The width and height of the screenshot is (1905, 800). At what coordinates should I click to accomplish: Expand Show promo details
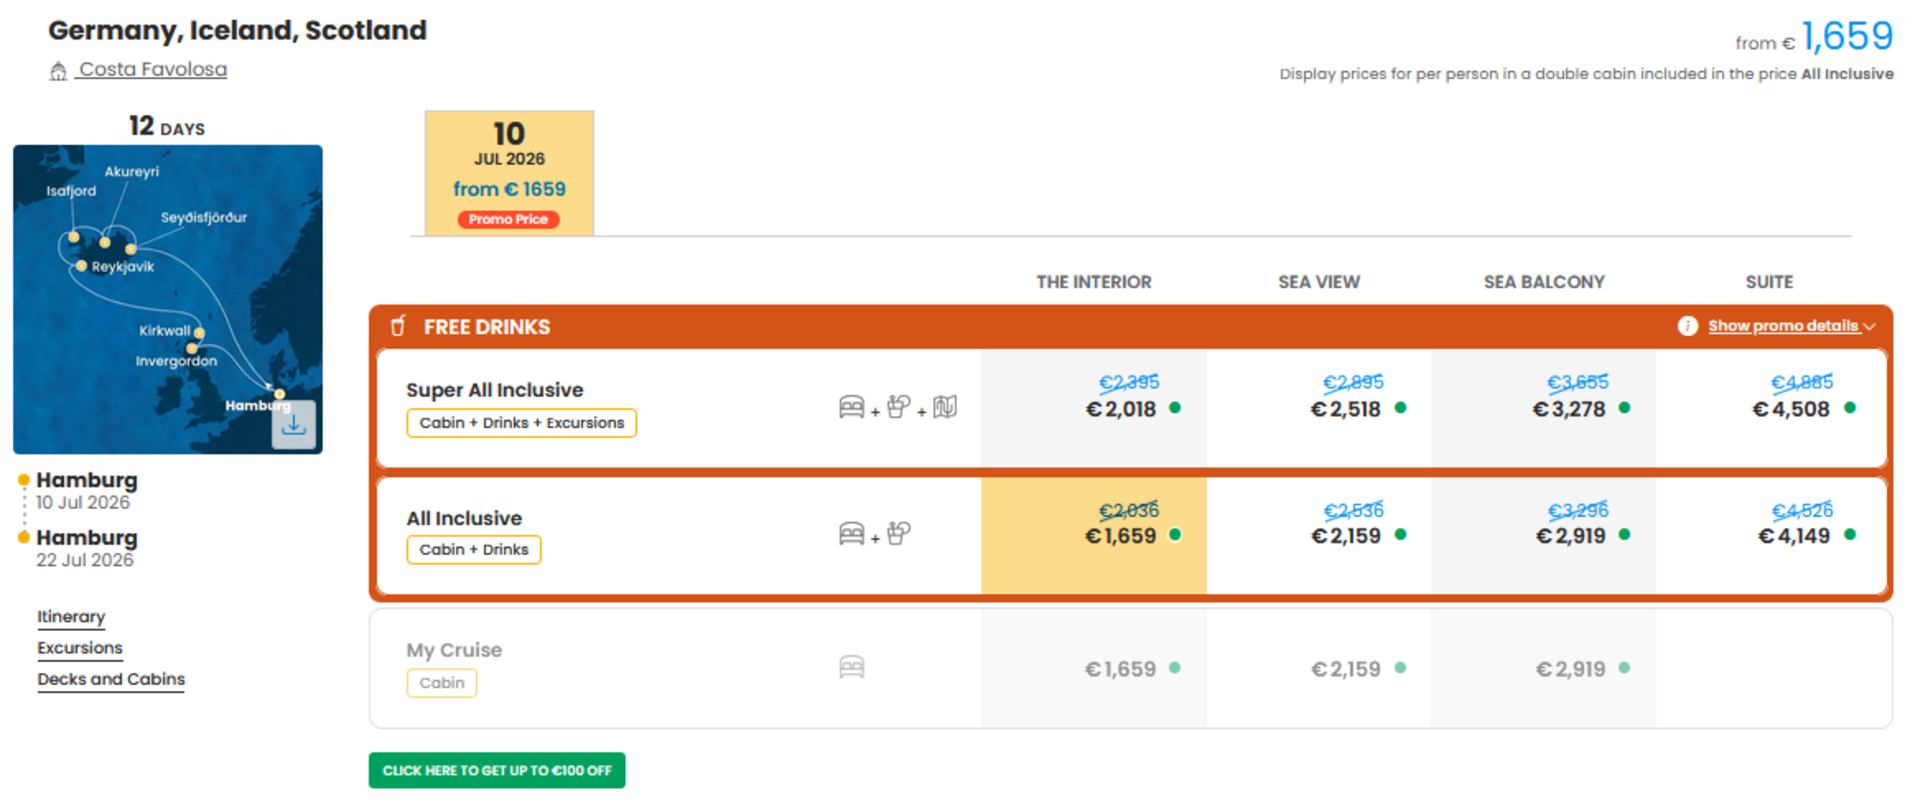(1791, 326)
